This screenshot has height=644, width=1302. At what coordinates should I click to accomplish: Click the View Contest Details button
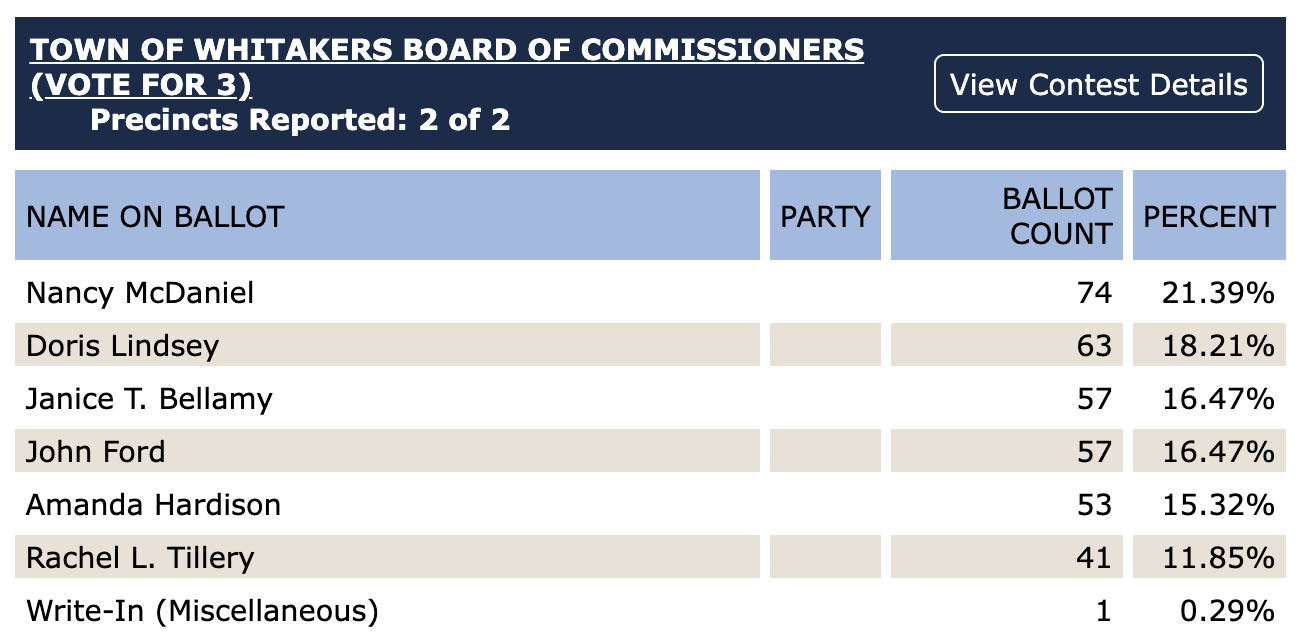click(x=1098, y=84)
